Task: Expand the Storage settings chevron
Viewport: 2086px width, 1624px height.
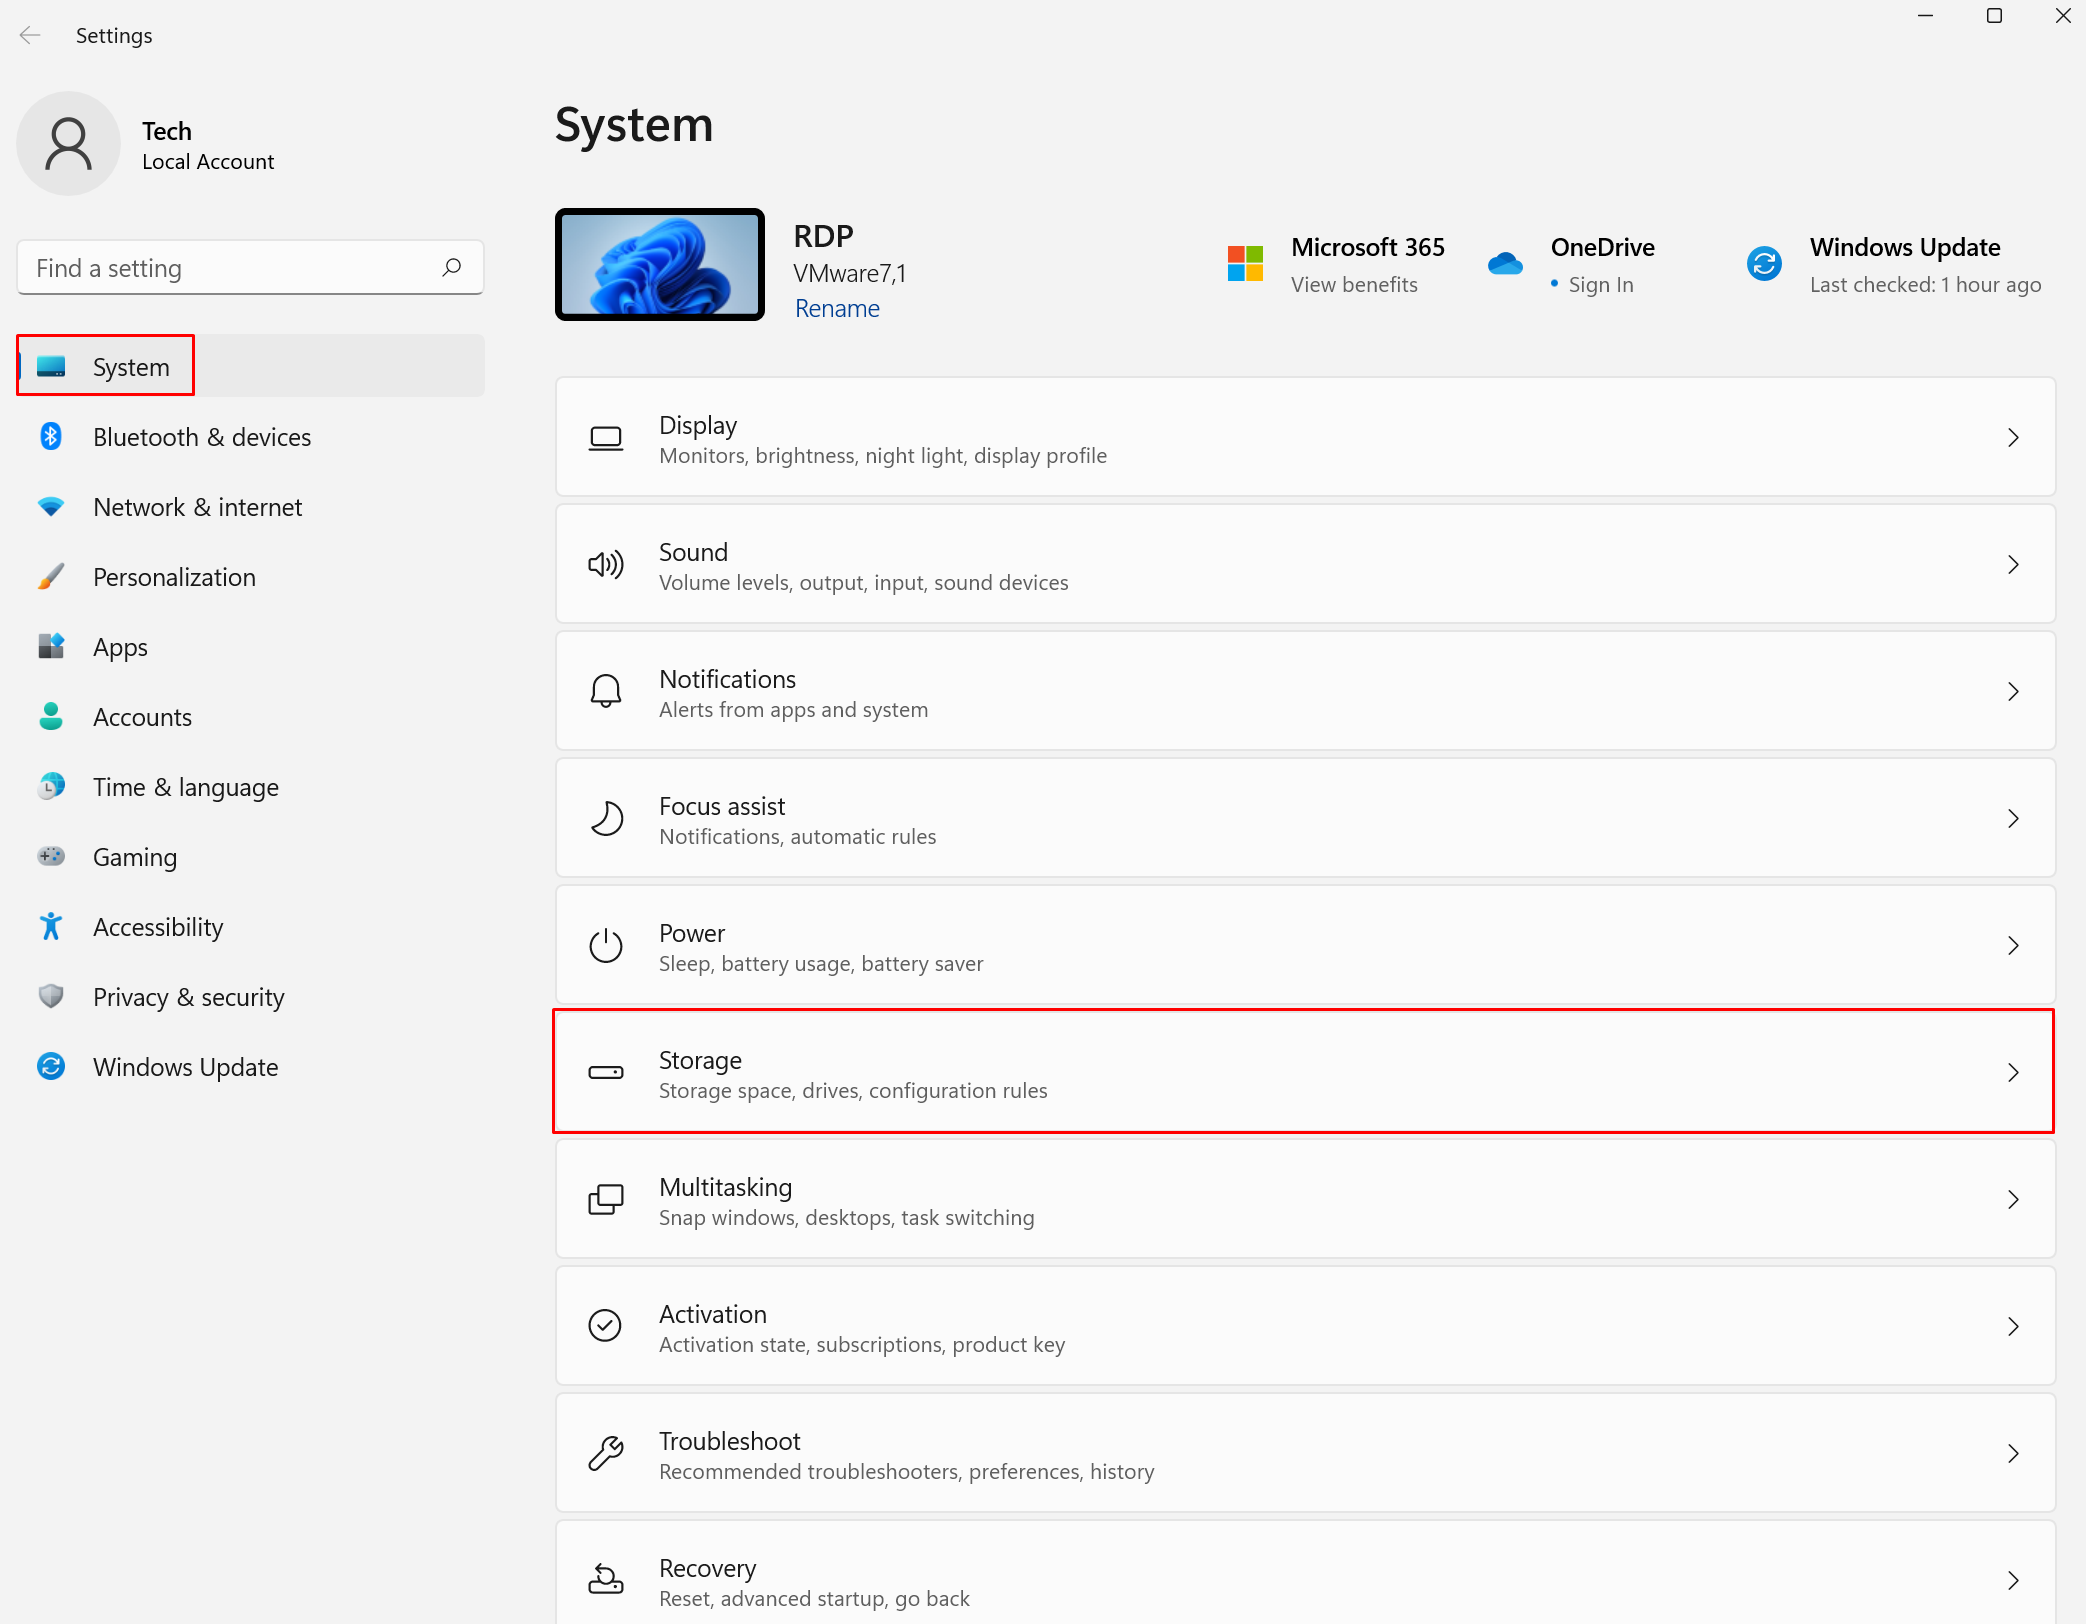Action: (x=2013, y=1072)
